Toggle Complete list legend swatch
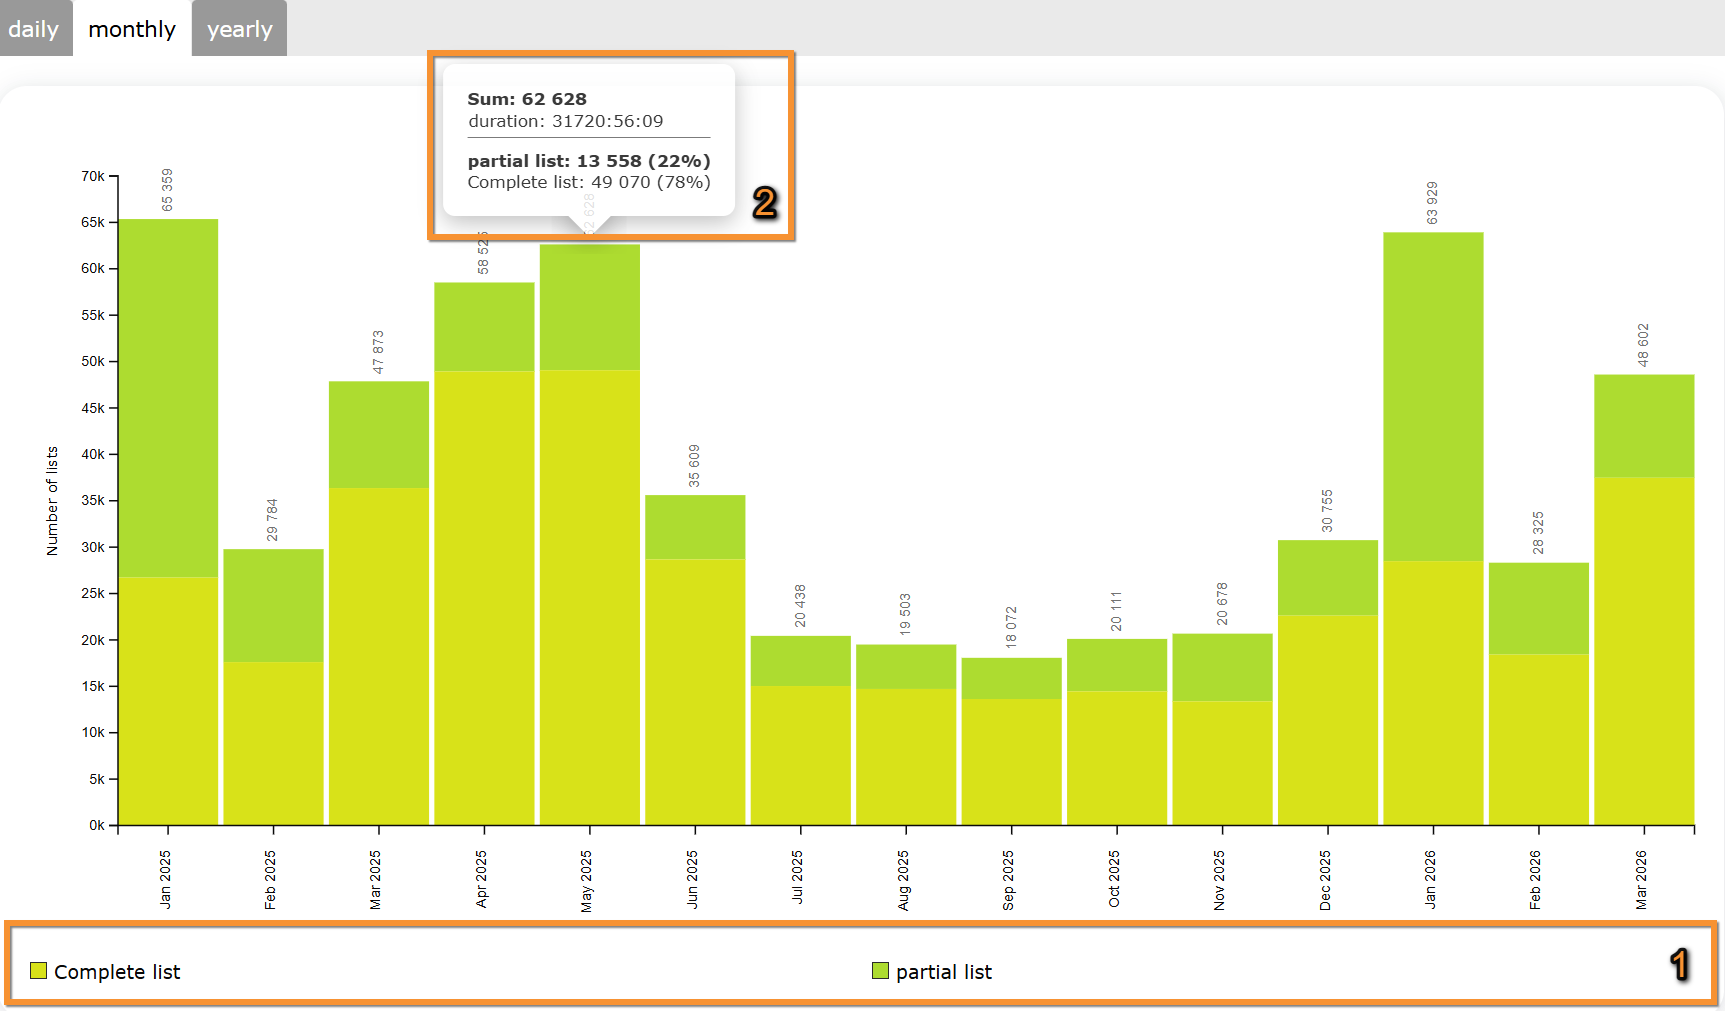This screenshot has width=1725, height=1011. 39,971
